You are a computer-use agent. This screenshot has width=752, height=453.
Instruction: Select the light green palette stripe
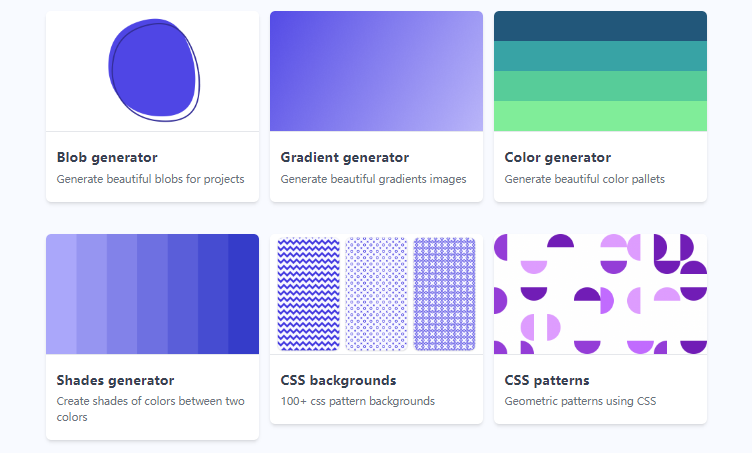tap(600, 116)
